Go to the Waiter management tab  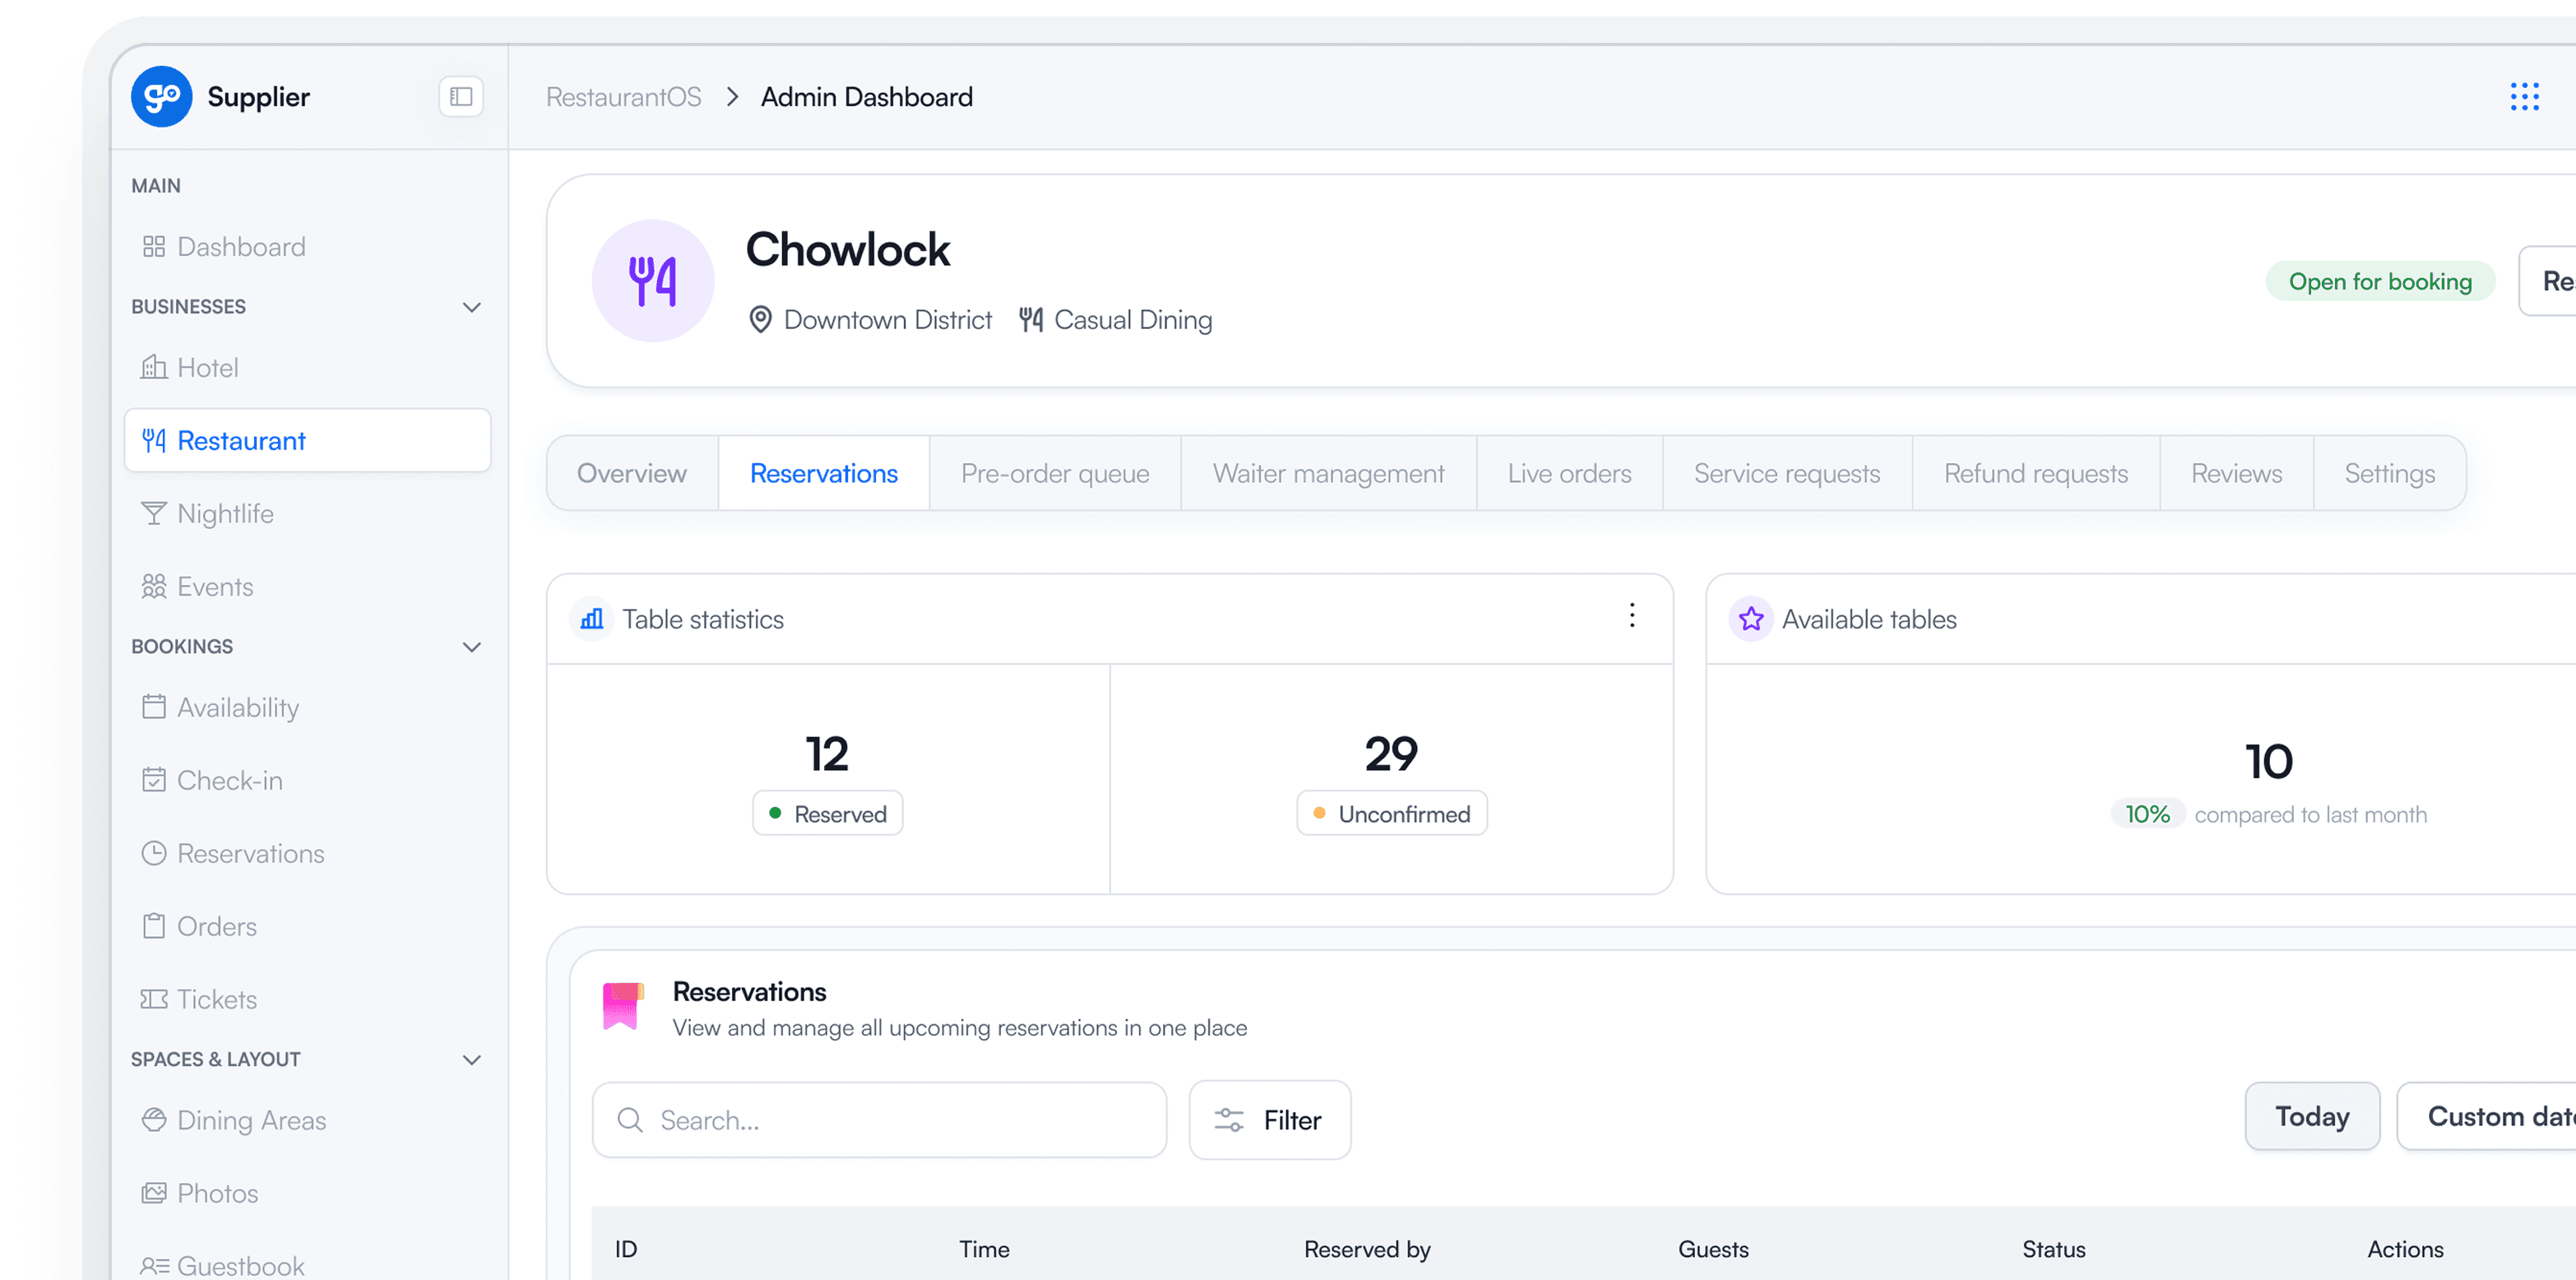pos(1328,473)
